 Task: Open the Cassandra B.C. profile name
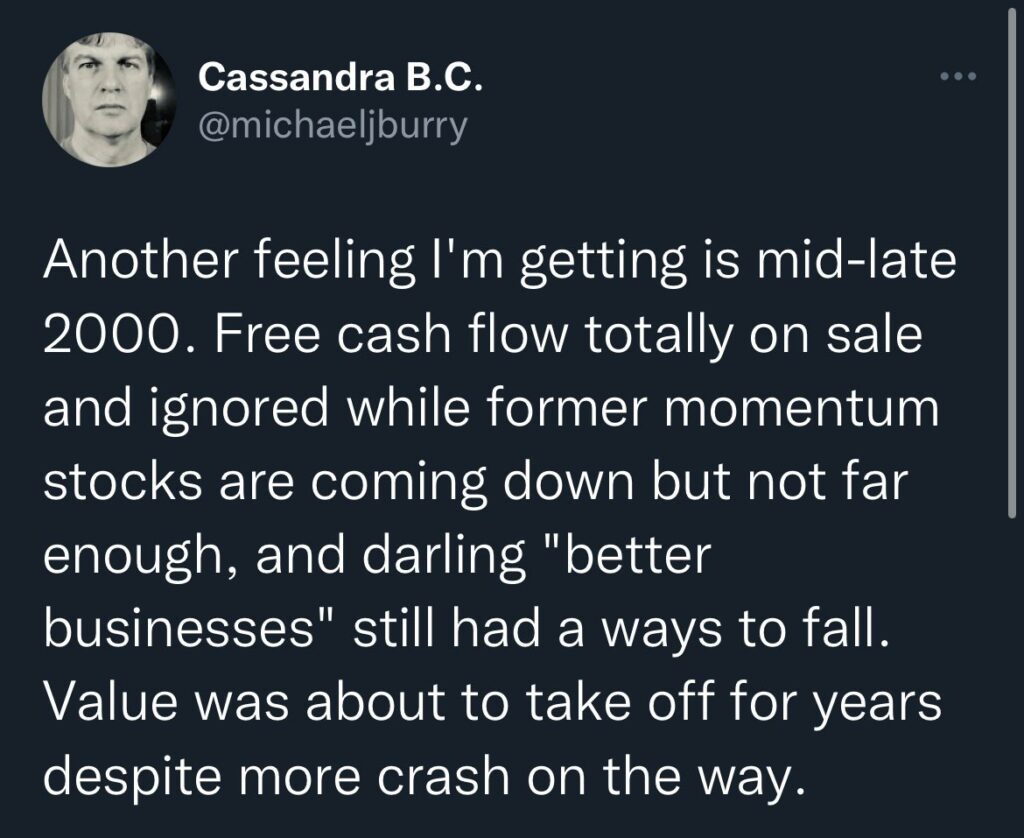pos(342,77)
